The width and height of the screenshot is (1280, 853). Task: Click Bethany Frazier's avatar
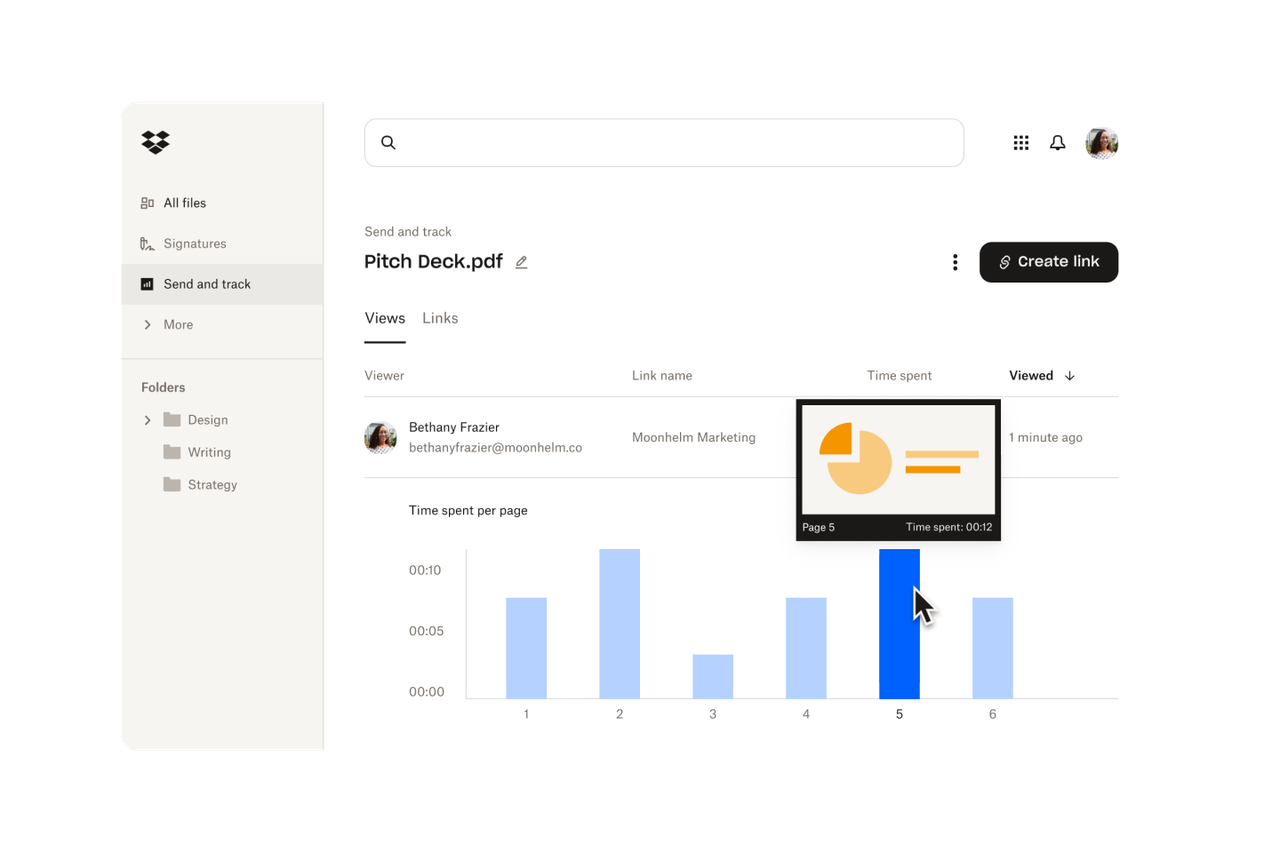click(380, 437)
